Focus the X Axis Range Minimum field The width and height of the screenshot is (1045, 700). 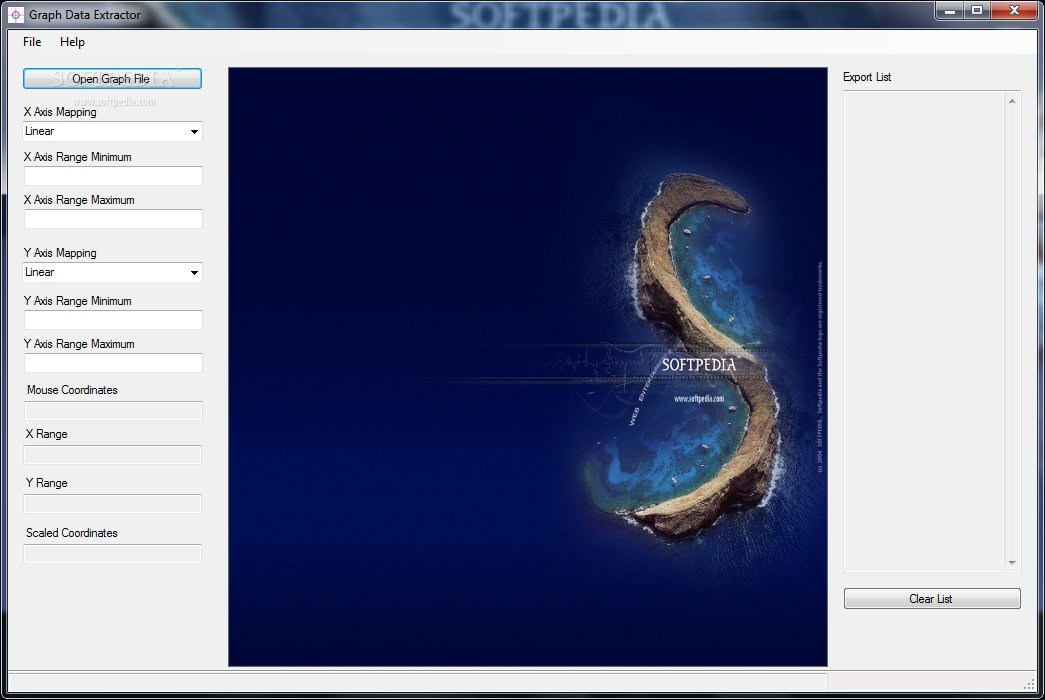point(113,176)
